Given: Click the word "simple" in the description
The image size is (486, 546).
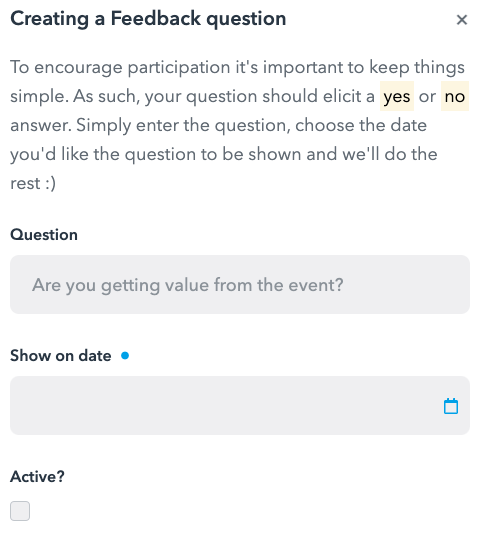Looking at the screenshot, I should (x=38, y=96).
